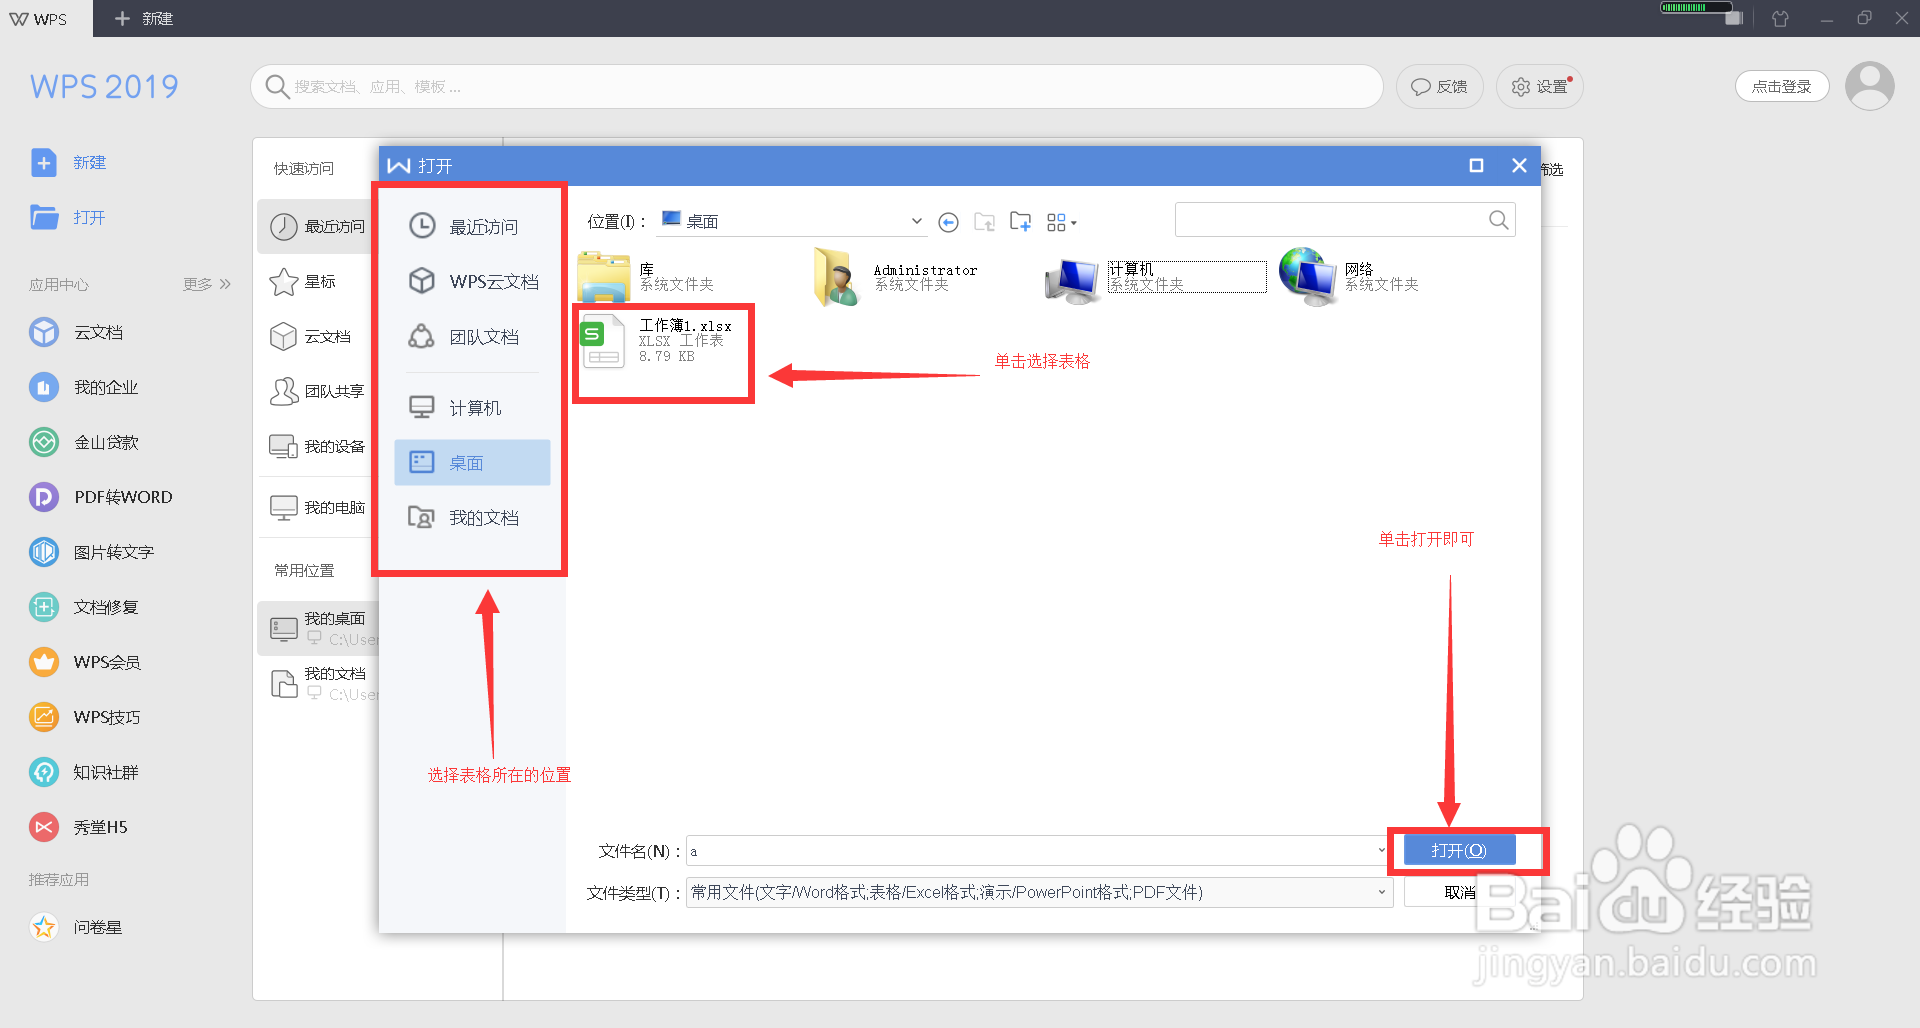Click 点击登录 login button
Screen dimensions: 1920x1028
point(1782,87)
